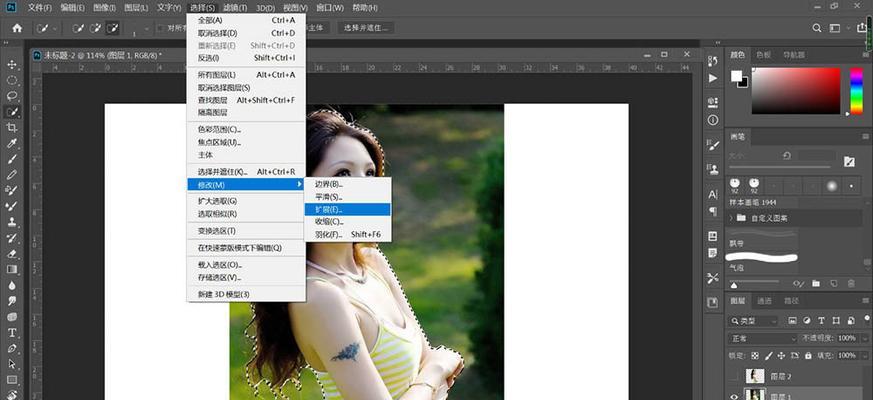Image resolution: width=873 pixels, height=400 pixels.
Task: Click the search icon in options bar
Action: [x=817, y=28]
